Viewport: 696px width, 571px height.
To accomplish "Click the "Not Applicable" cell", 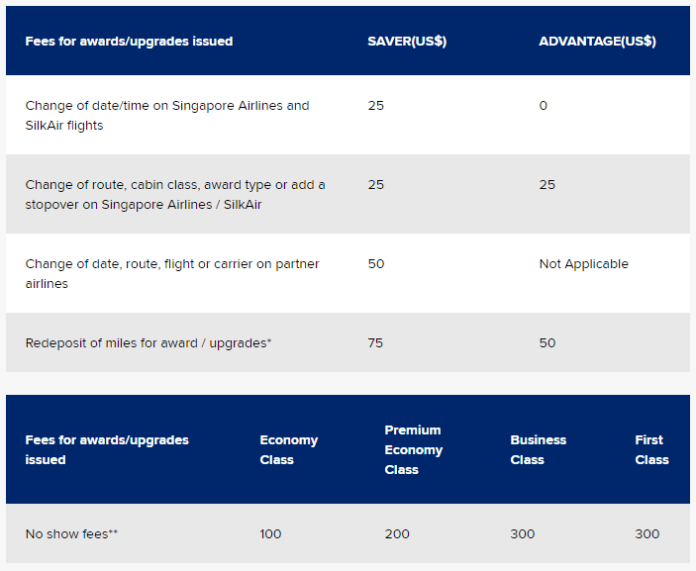I will pos(584,264).
